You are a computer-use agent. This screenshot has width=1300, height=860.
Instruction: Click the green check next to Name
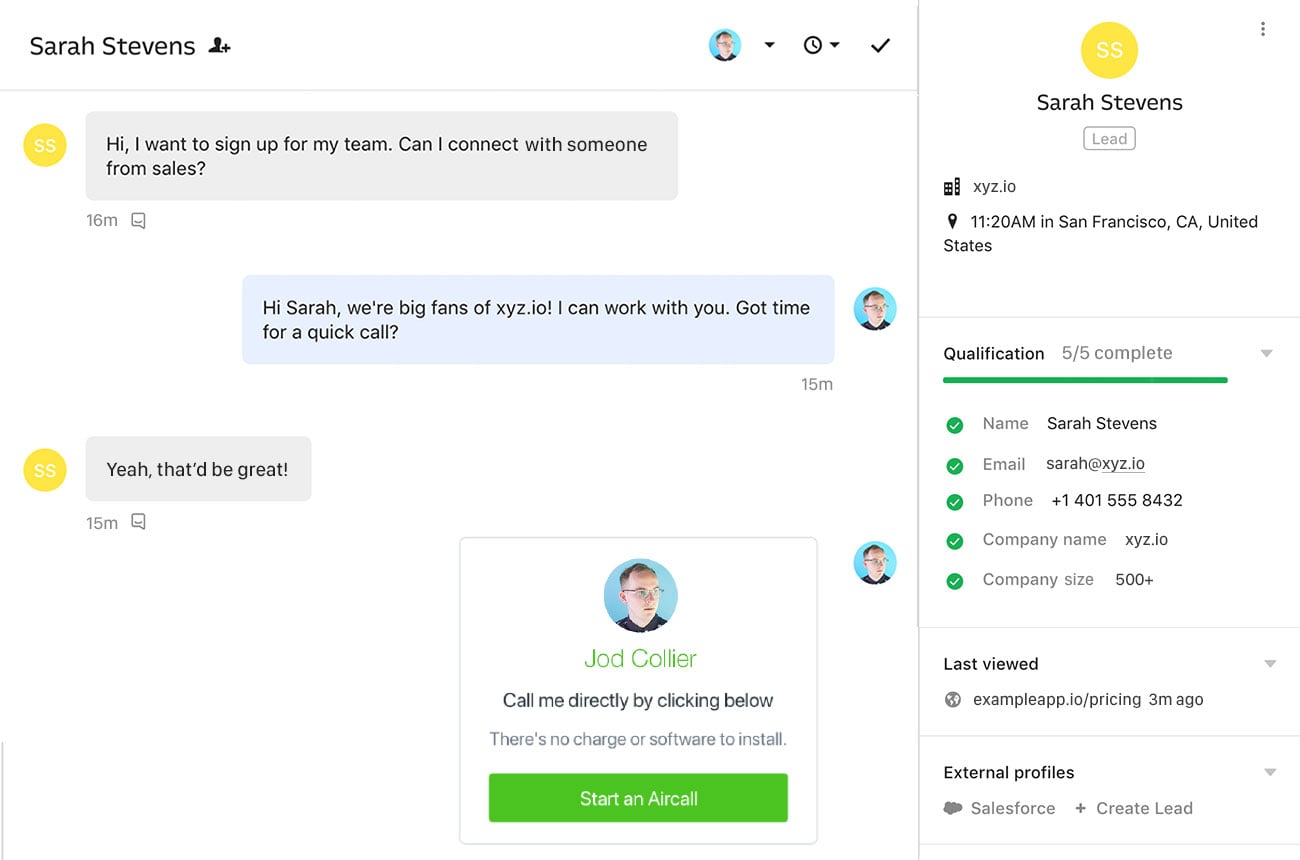955,425
